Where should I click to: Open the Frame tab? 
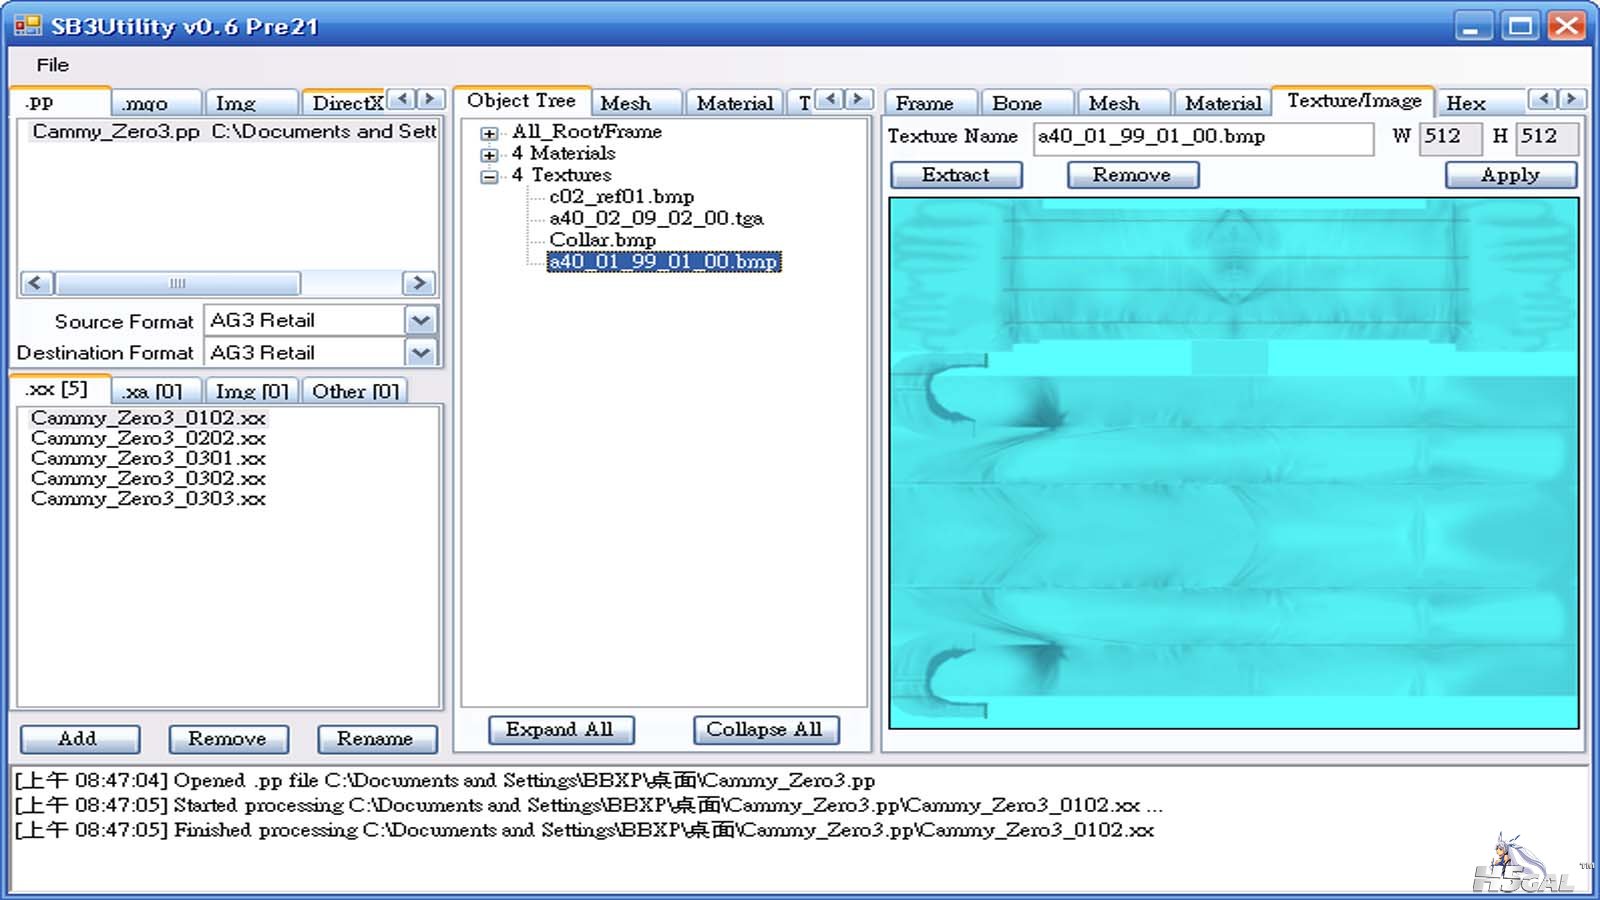pyautogui.click(x=930, y=103)
